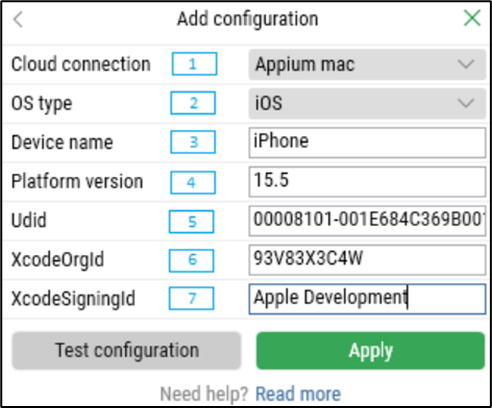The height and width of the screenshot is (408, 492).
Task: Click the number 6 callout marker
Action: (191, 260)
